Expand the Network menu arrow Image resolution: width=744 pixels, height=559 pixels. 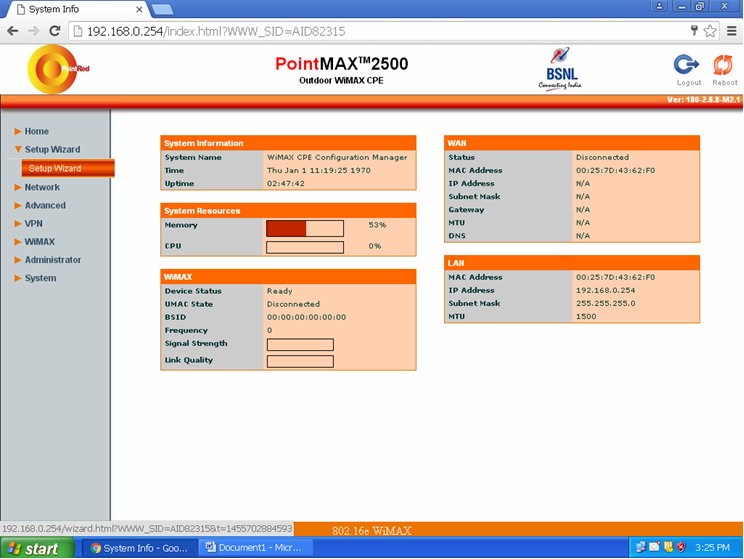coord(18,187)
